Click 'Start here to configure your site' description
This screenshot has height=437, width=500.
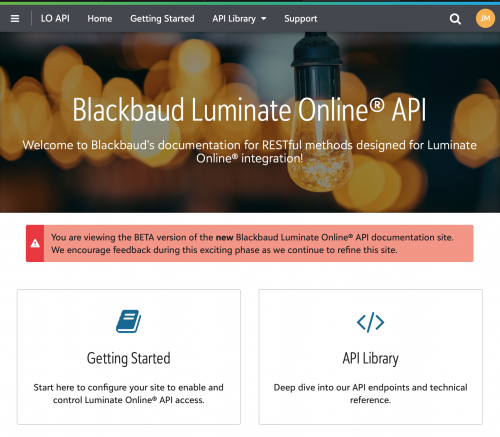129,394
